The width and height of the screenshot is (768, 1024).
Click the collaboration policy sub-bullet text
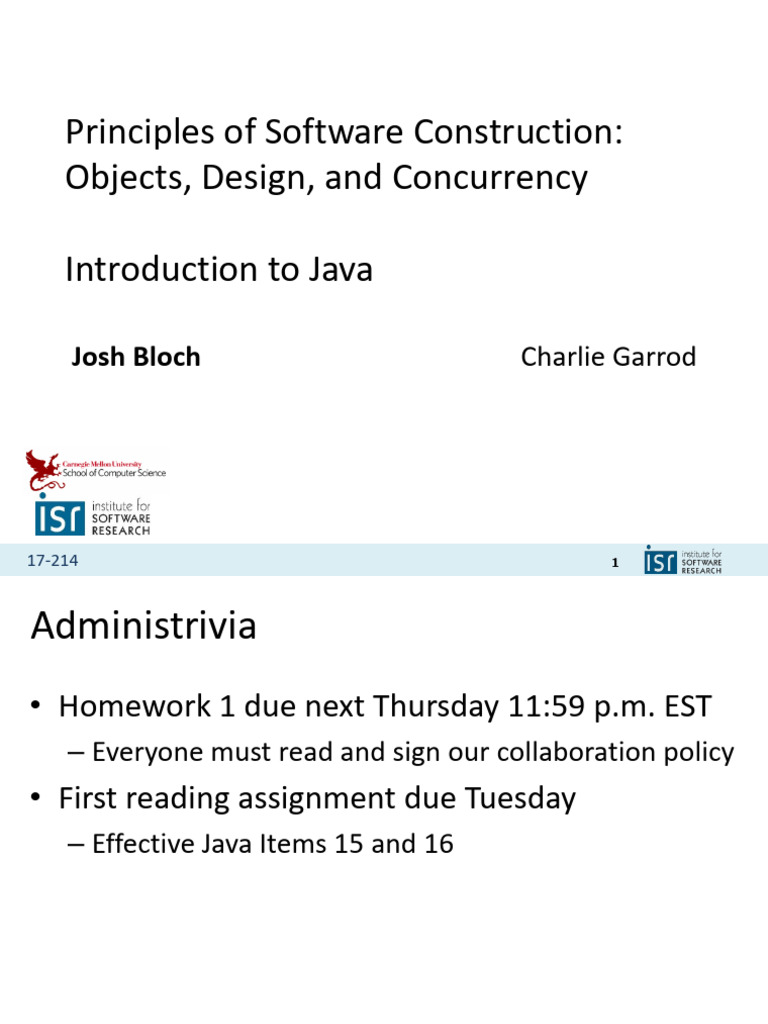coord(413,753)
